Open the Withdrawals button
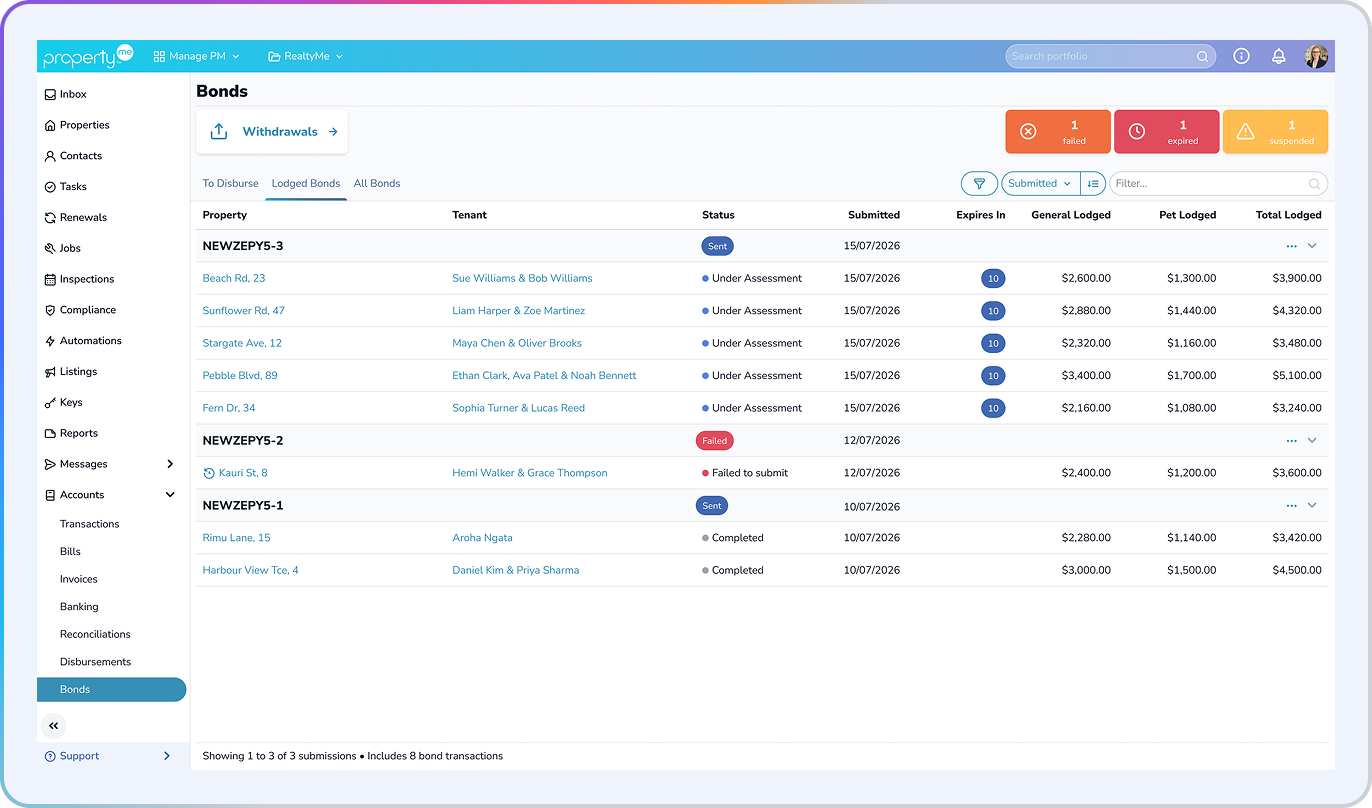 [x=272, y=132]
